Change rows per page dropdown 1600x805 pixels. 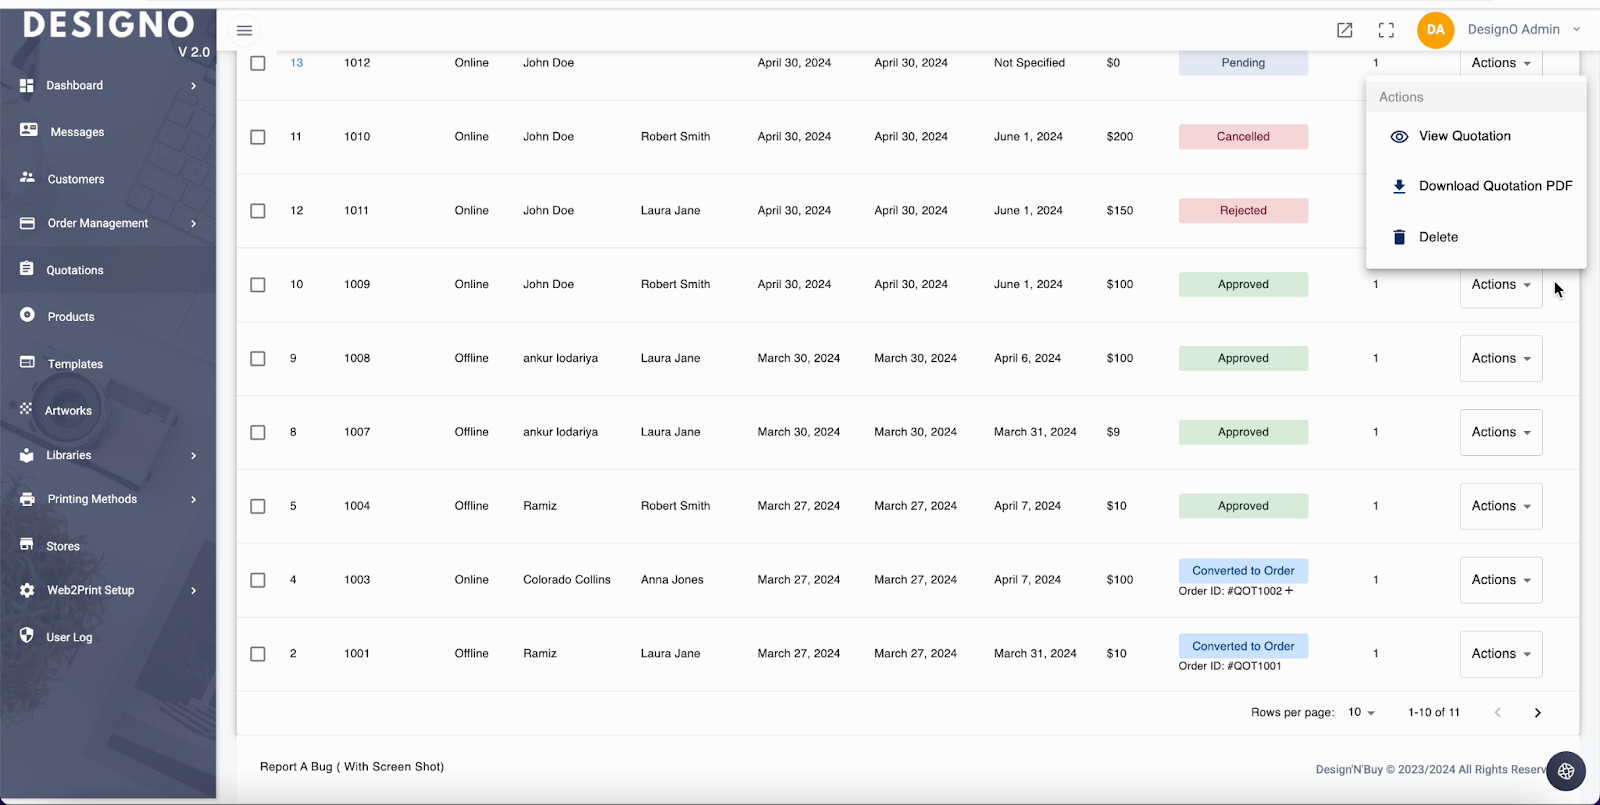1361,713
